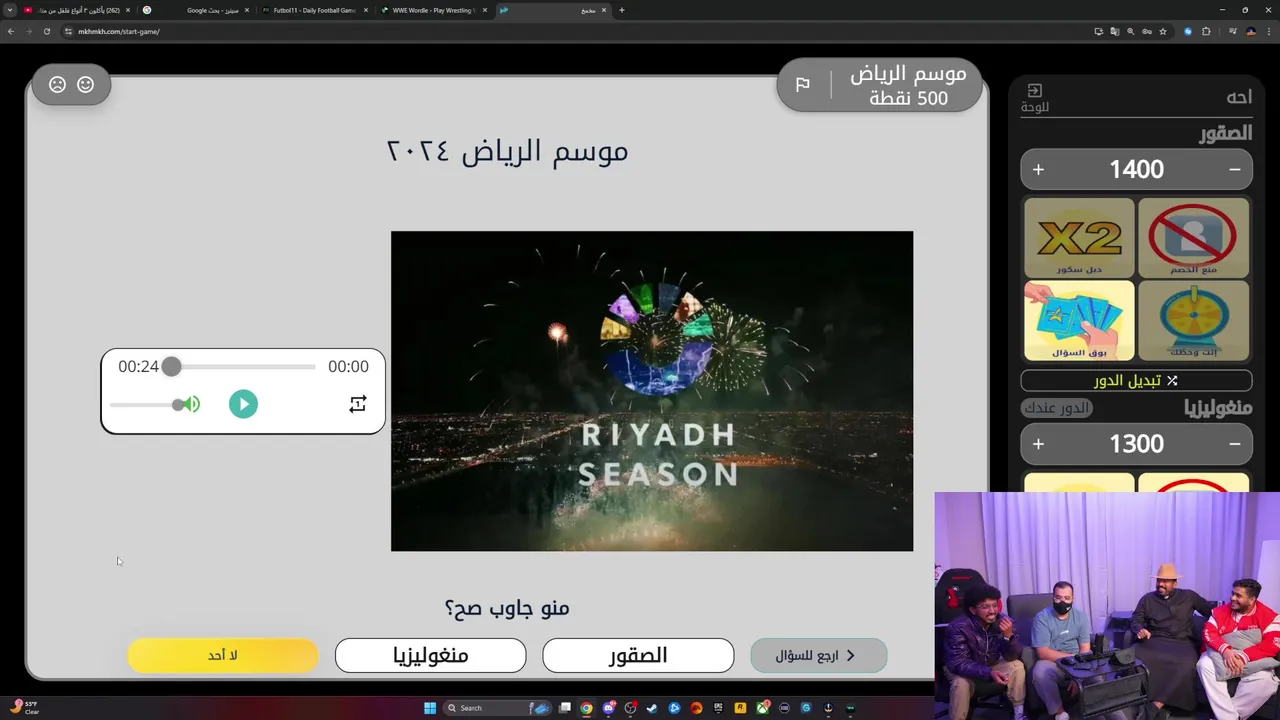Viewport: 1280px width, 720px height.
Task: Click the happy face reaction icon
Action: [x=86, y=85]
